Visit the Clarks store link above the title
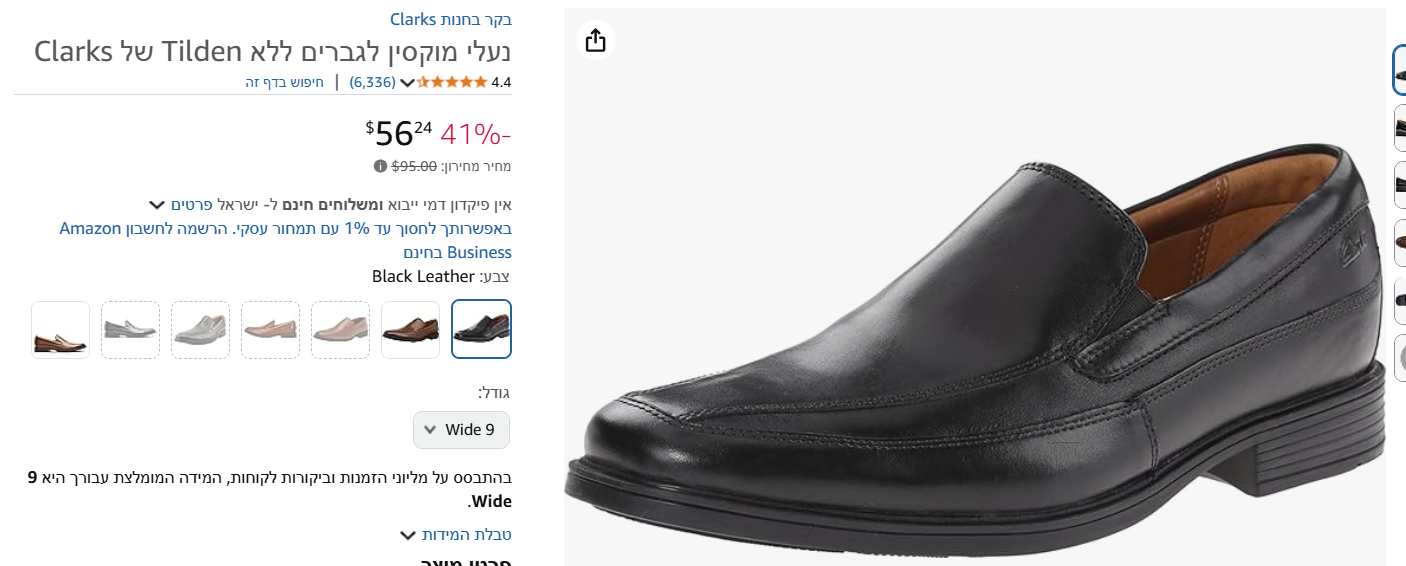 [451, 19]
